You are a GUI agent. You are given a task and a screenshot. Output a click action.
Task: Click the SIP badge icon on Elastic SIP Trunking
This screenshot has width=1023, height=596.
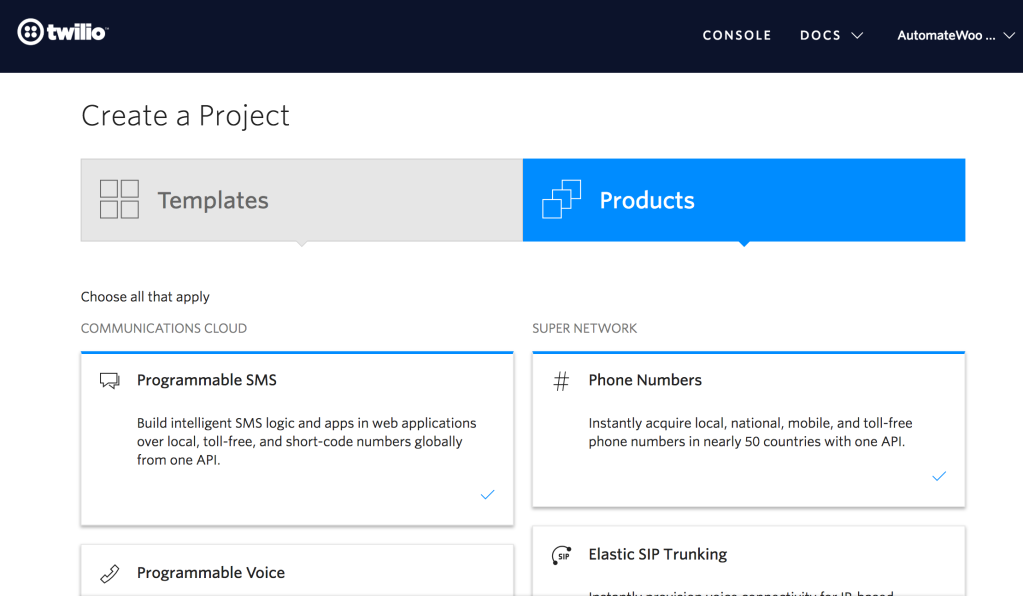(561, 554)
